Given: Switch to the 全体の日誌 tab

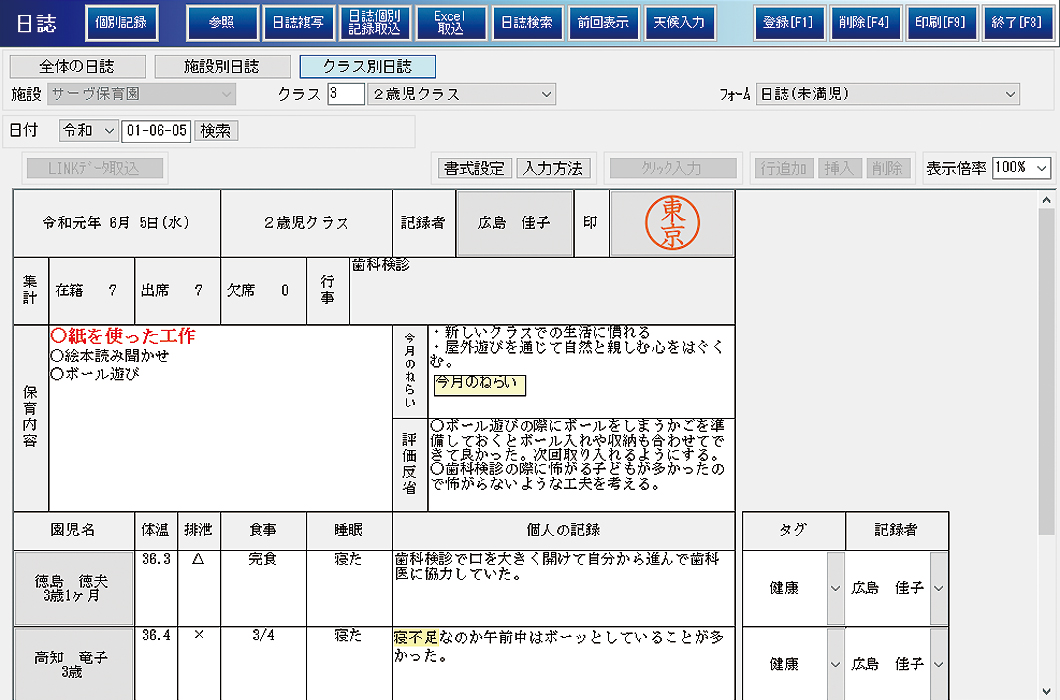Looking at the screenshot, I should tap(76, 67).
